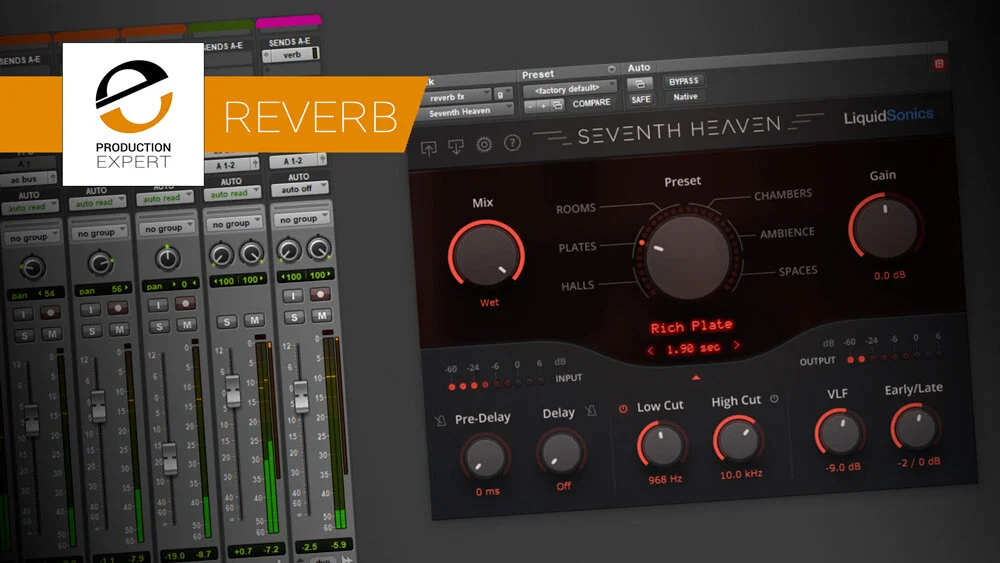Click the Delay tempo sync metronome icon
The height and width of the screenshot is (563, 1000).
tap(591, 411)
